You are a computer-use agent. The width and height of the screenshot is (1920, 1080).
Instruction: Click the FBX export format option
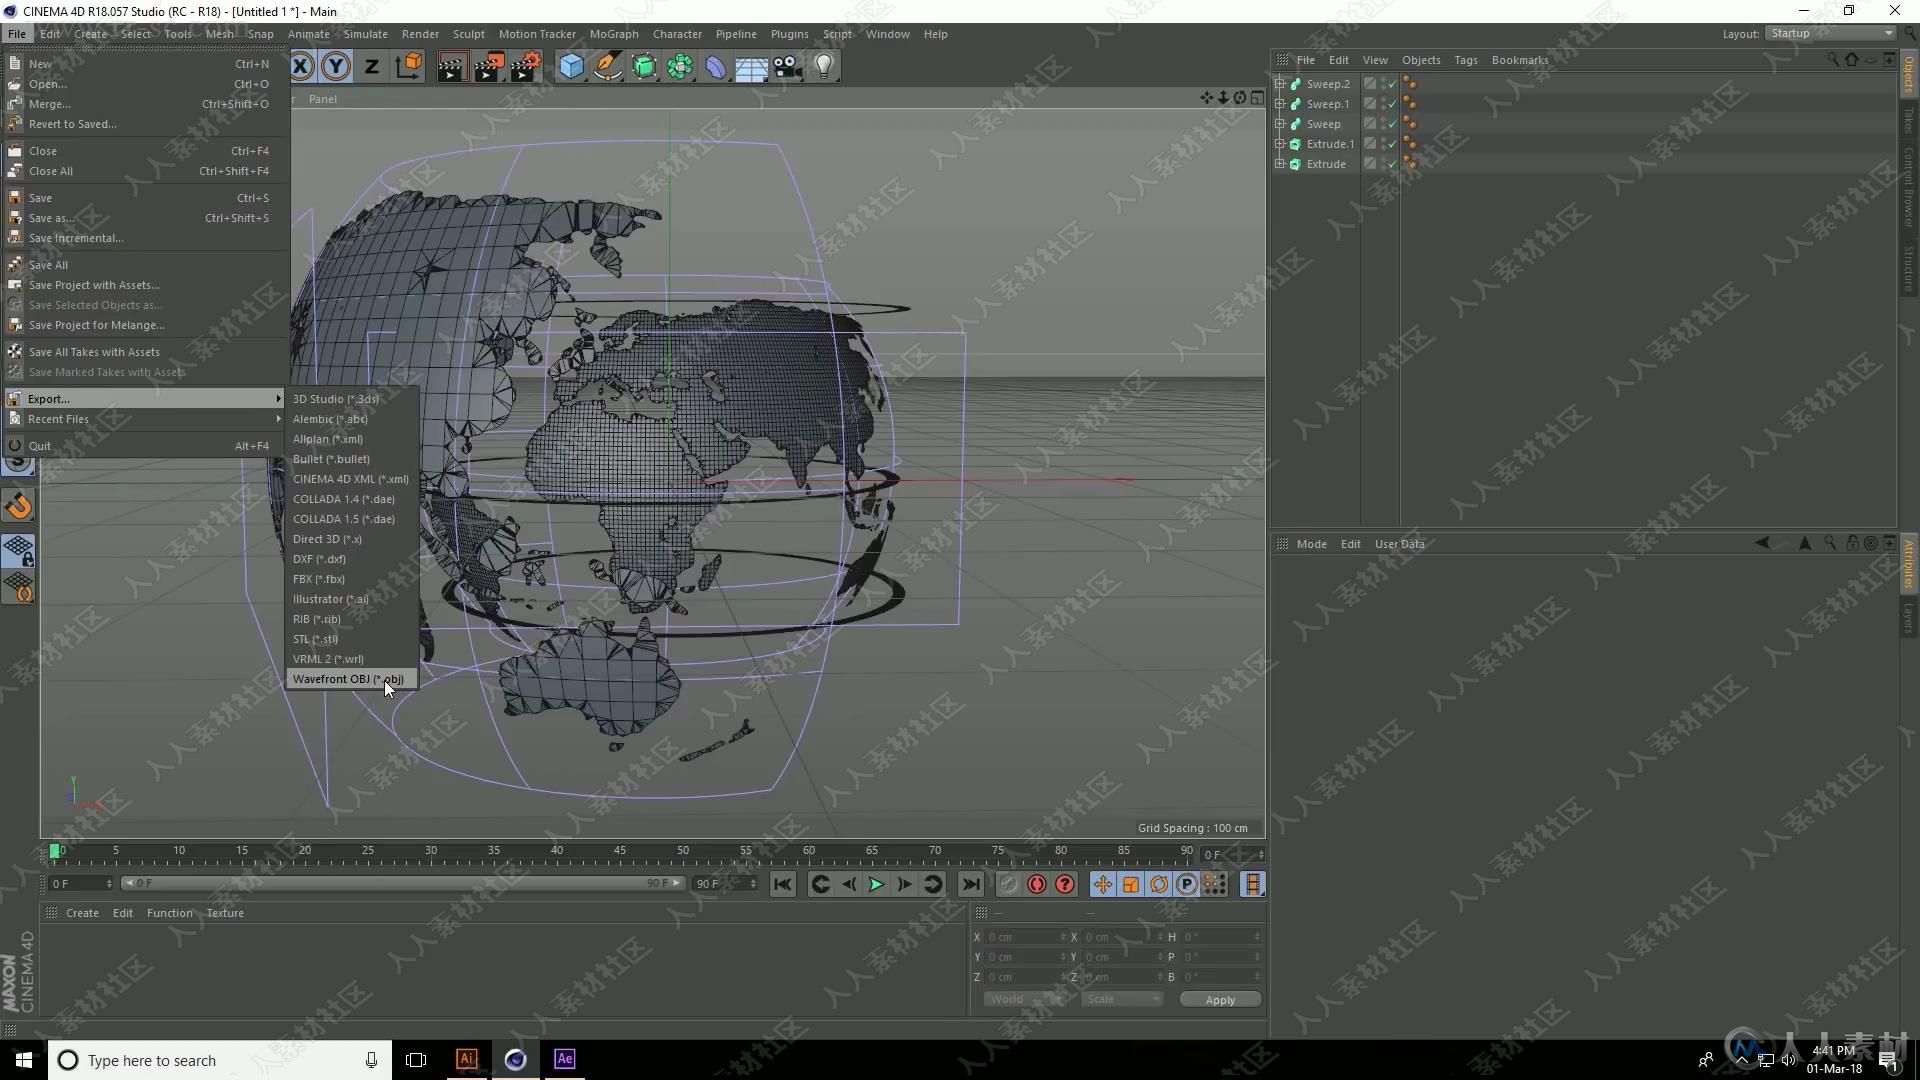click(x=318, y=578)
